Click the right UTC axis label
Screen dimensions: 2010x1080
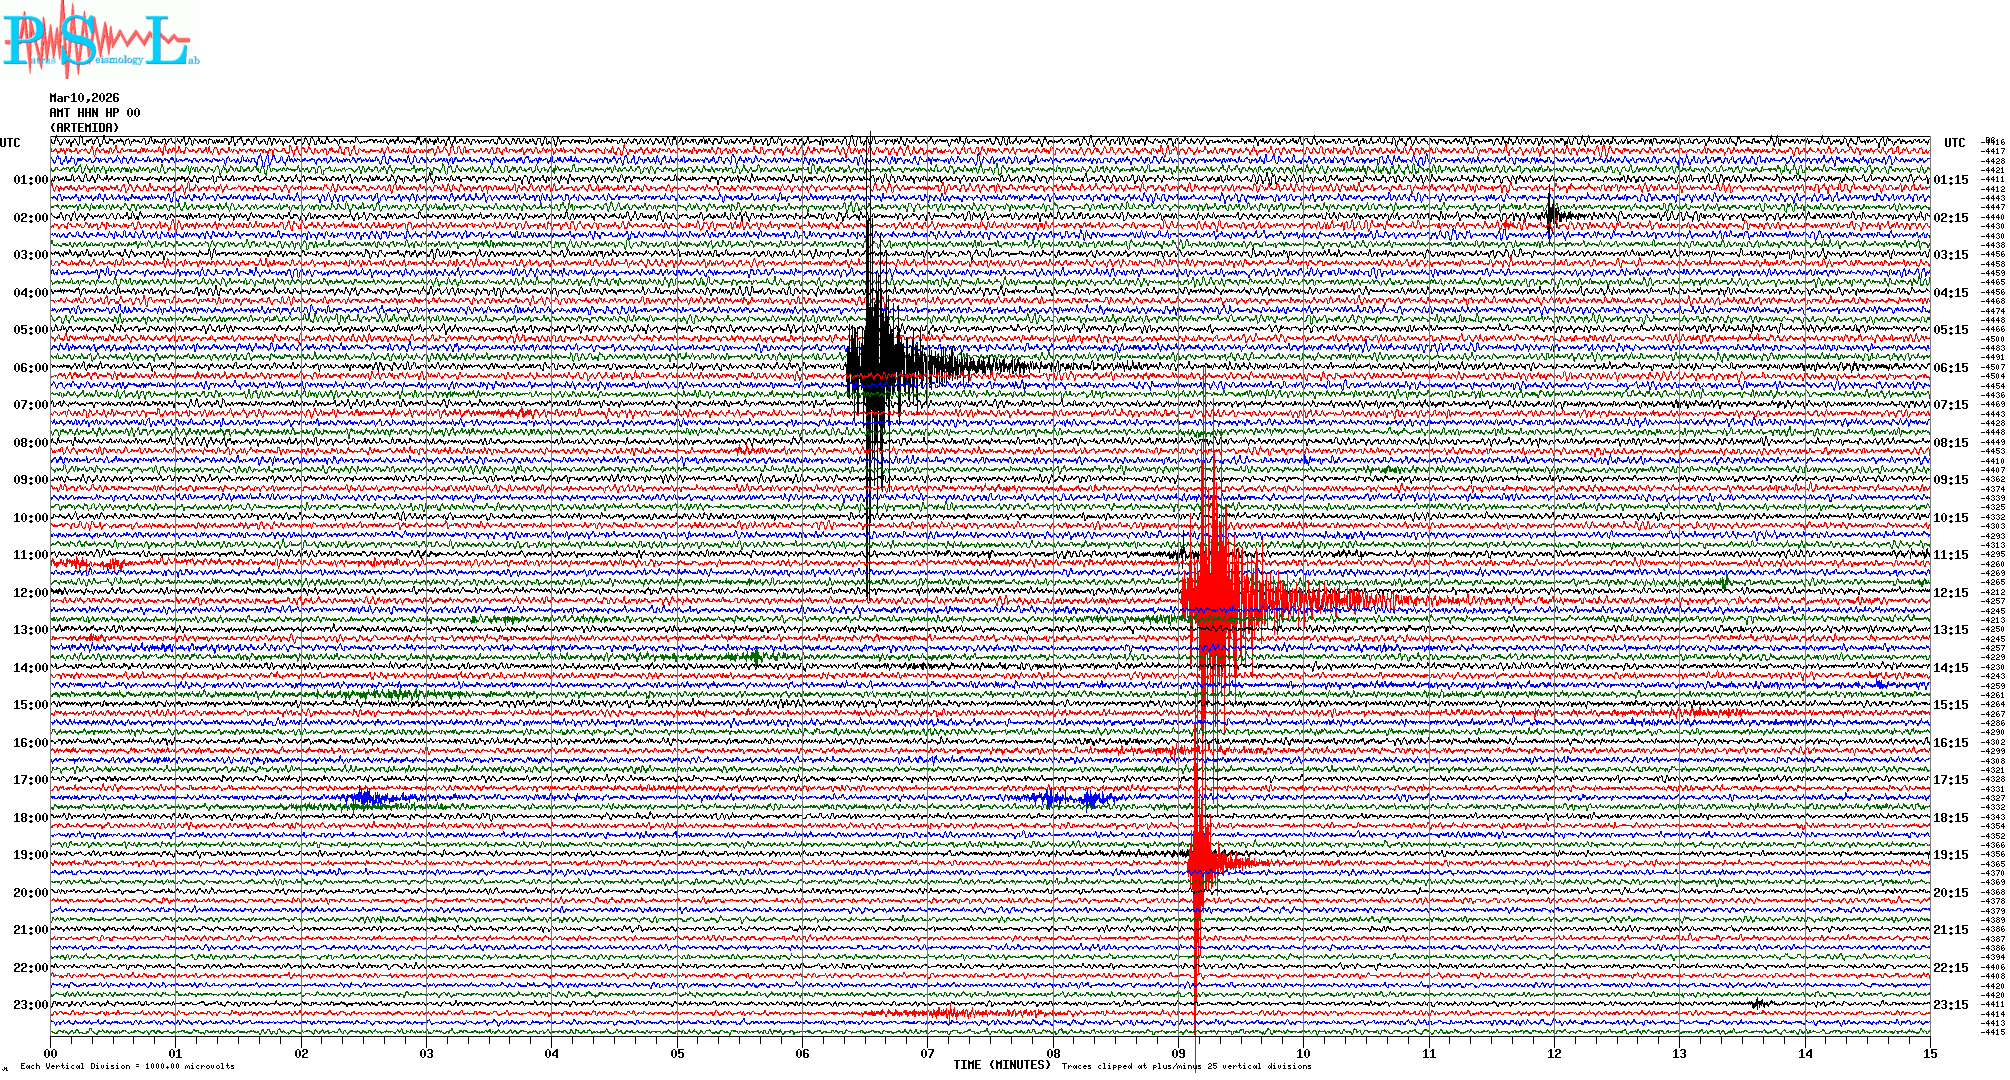coord(1954,143)
